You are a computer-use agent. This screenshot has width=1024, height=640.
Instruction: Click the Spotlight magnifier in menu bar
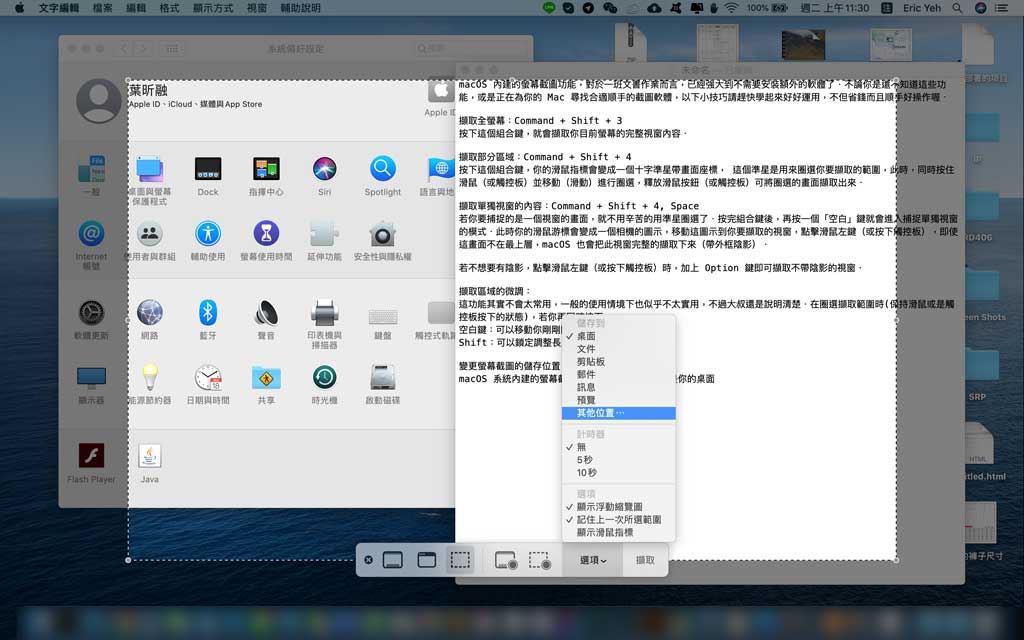pos(957,8)
